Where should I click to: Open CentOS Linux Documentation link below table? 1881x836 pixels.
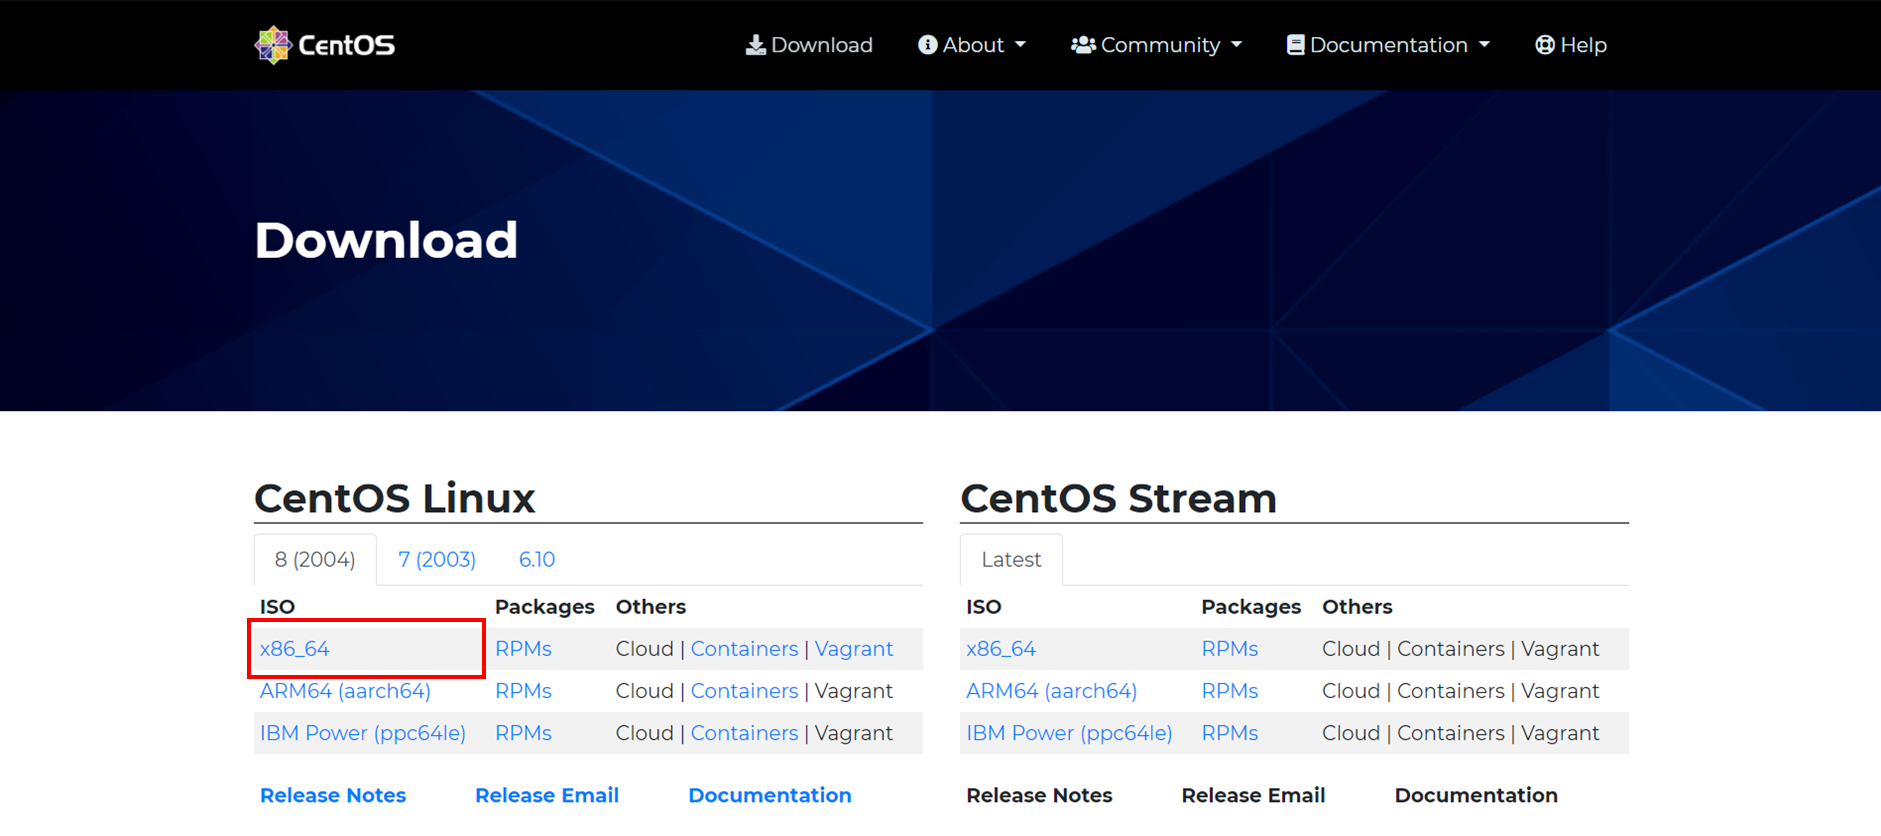[770, 795]
